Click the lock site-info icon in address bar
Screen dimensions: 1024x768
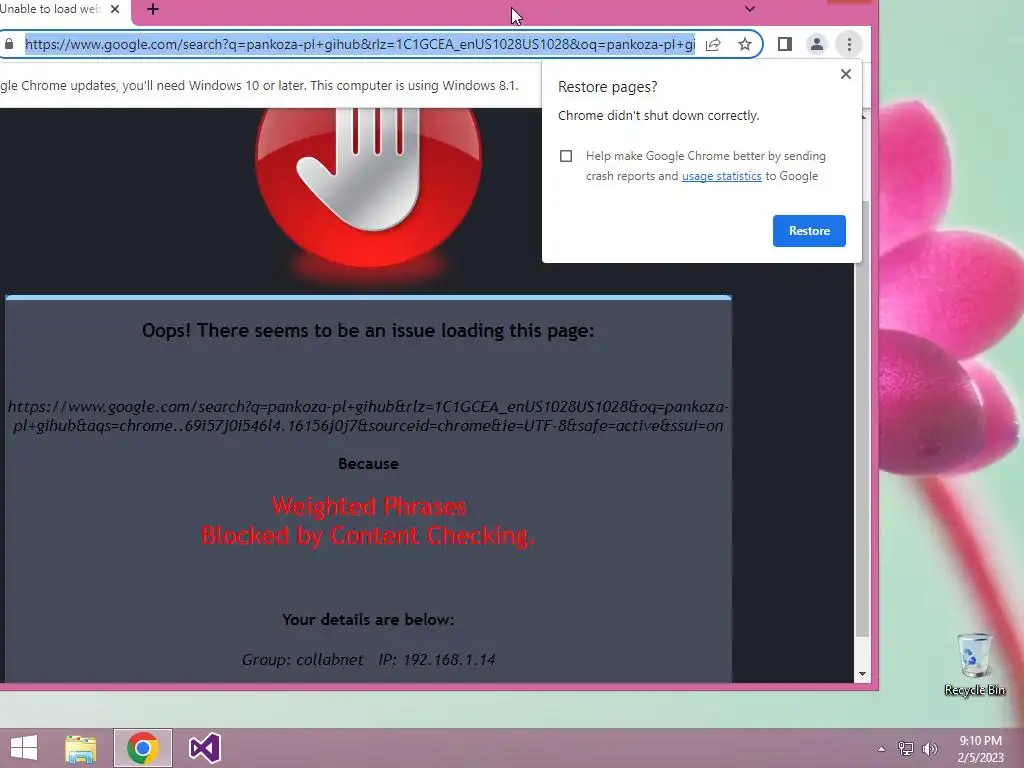pyautogui.click(x=8, y=44)
